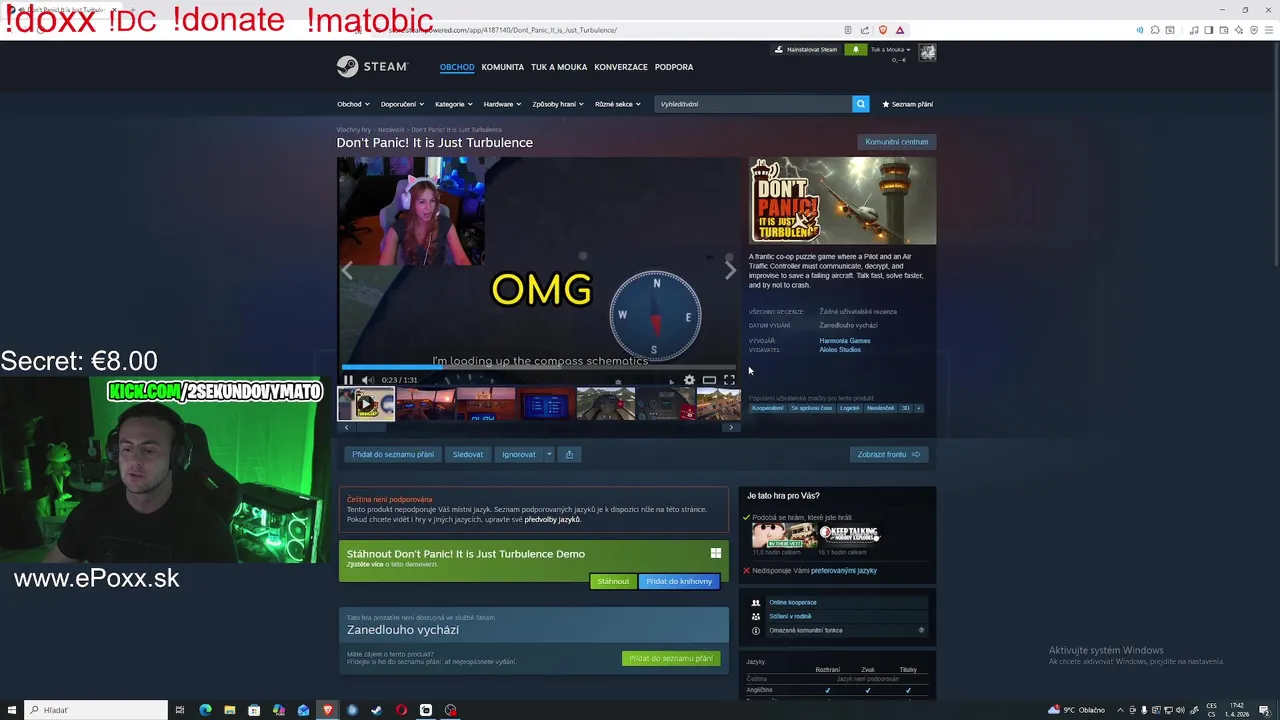Select the first trailer thumbnail with play icon
1280x720 pixels.
(x=366, y=404)
